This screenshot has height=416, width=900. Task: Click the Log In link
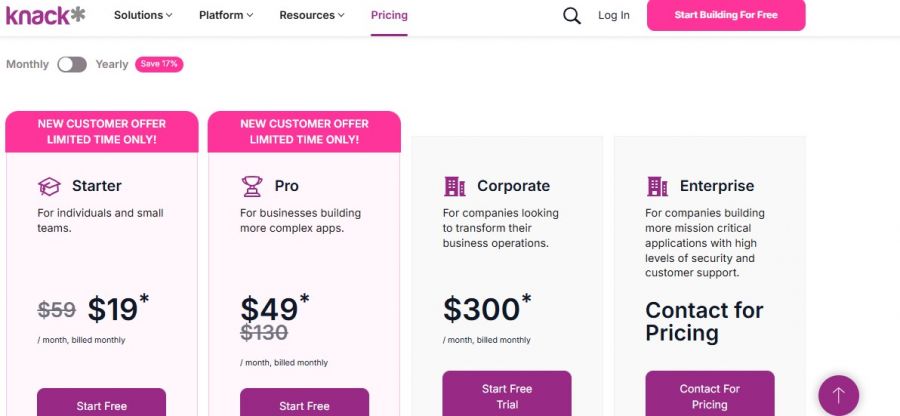coord(614,15)
